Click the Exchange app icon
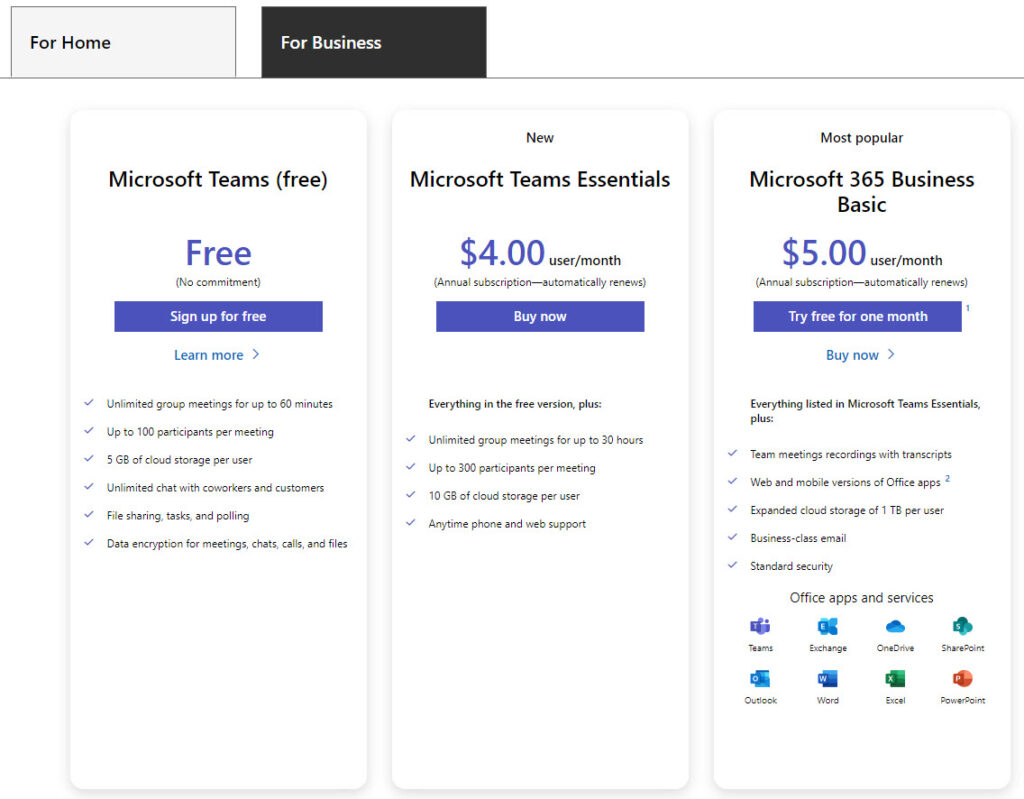 [827, 627]
